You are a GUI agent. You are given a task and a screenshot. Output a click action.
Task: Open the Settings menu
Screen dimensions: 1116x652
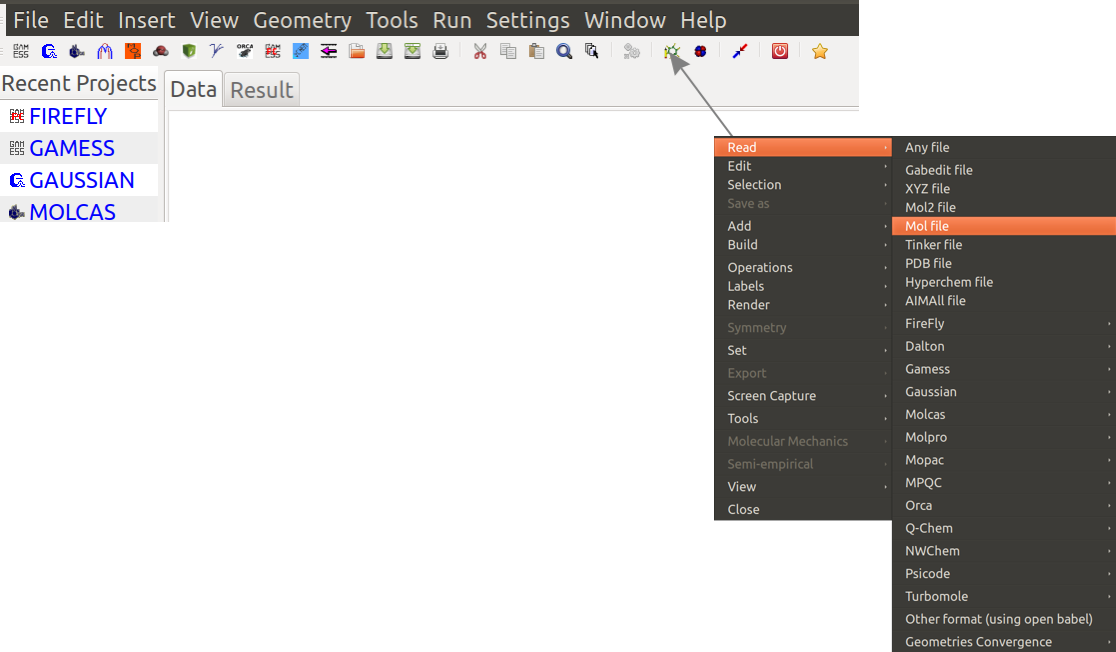(x=528, y=20)
